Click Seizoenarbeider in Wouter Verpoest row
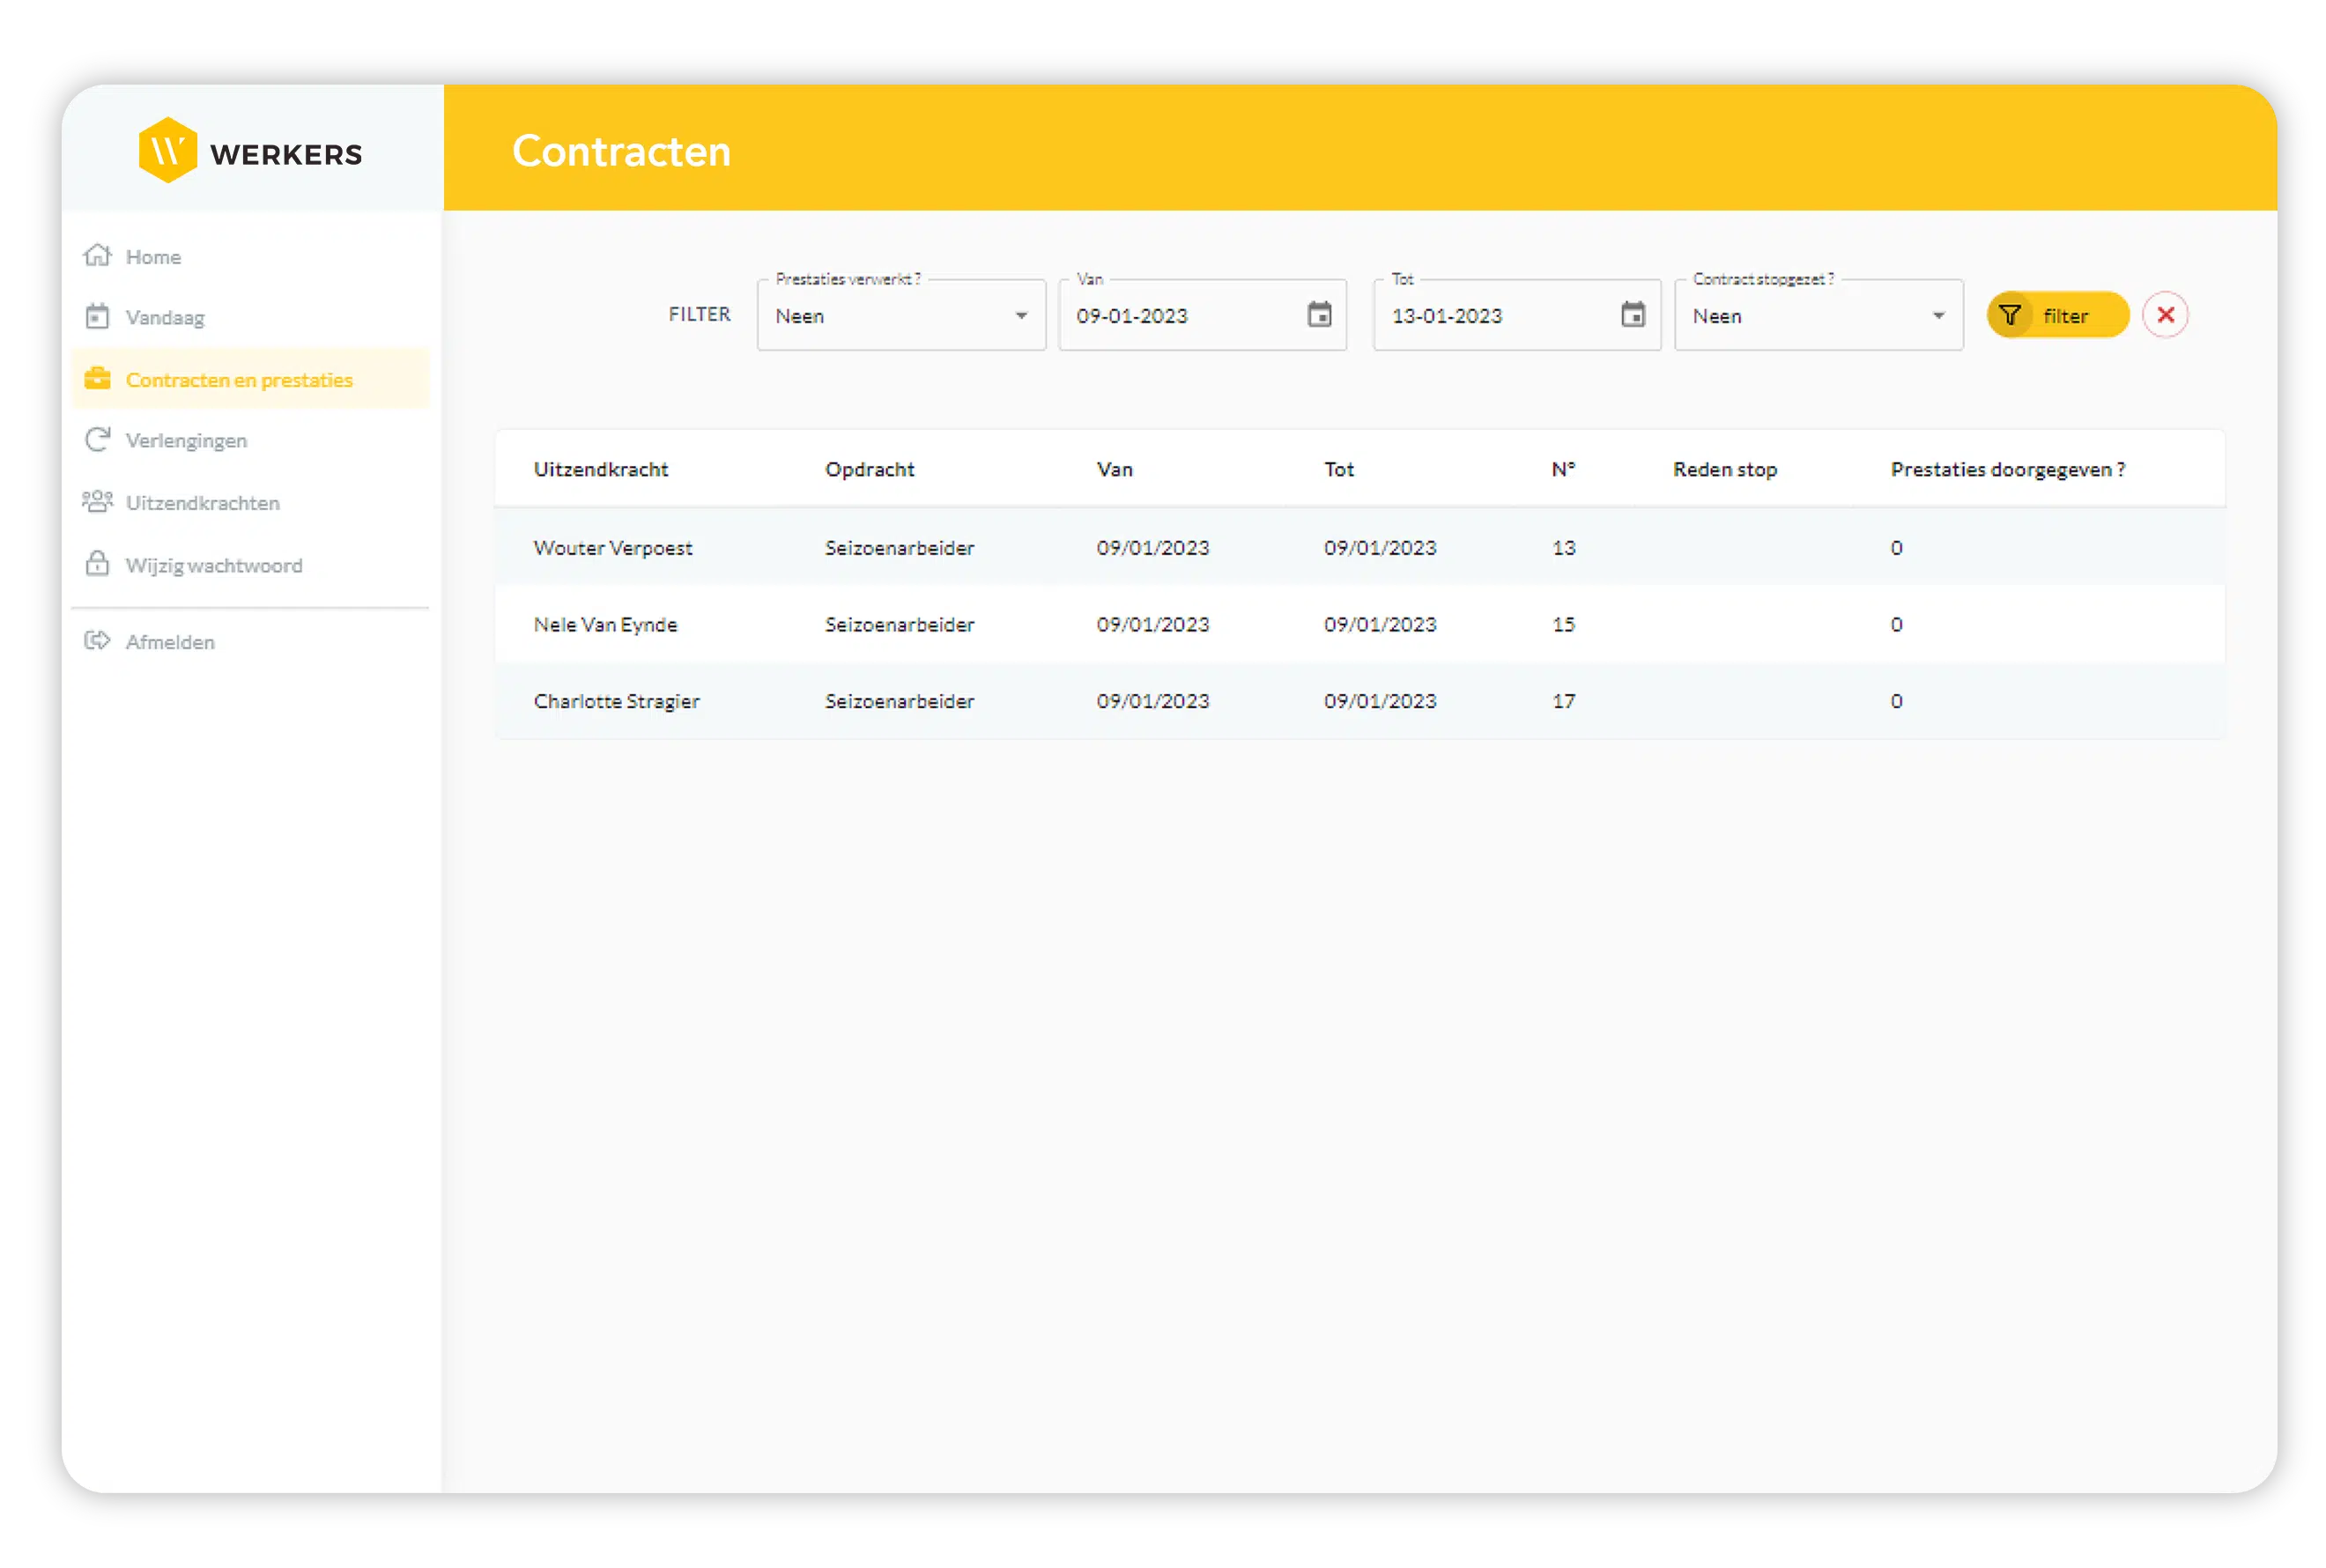The image size is (2326, 1568). (898, 547)
